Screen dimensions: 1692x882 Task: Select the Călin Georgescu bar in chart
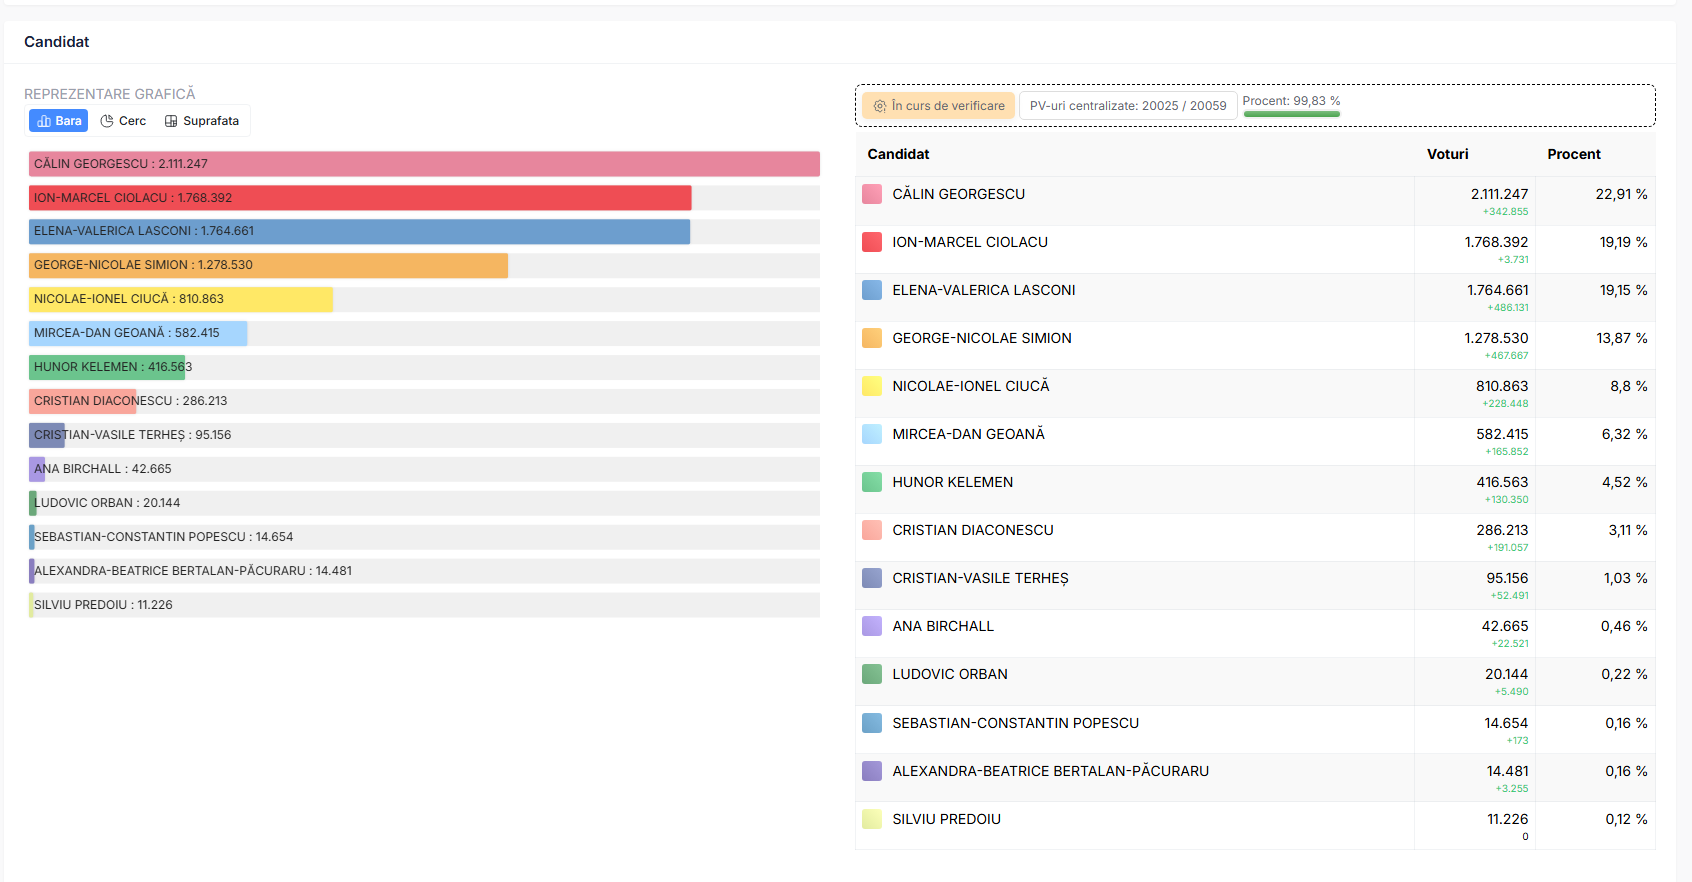tap(424, 164)
